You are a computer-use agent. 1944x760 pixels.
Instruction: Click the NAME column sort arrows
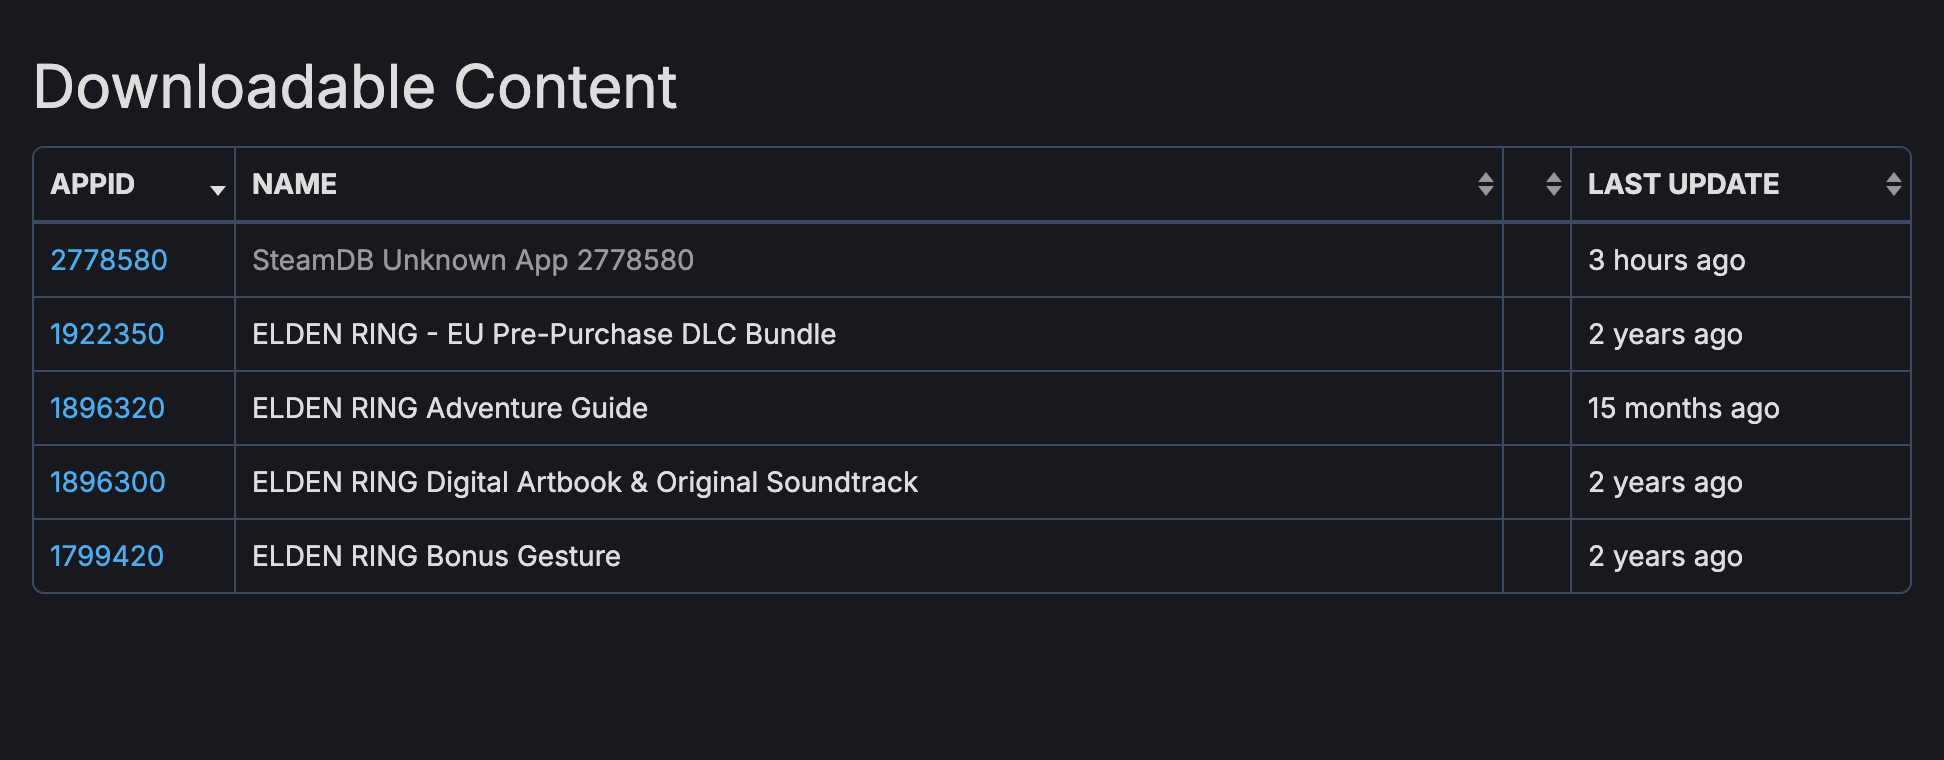pos(1485,184)
